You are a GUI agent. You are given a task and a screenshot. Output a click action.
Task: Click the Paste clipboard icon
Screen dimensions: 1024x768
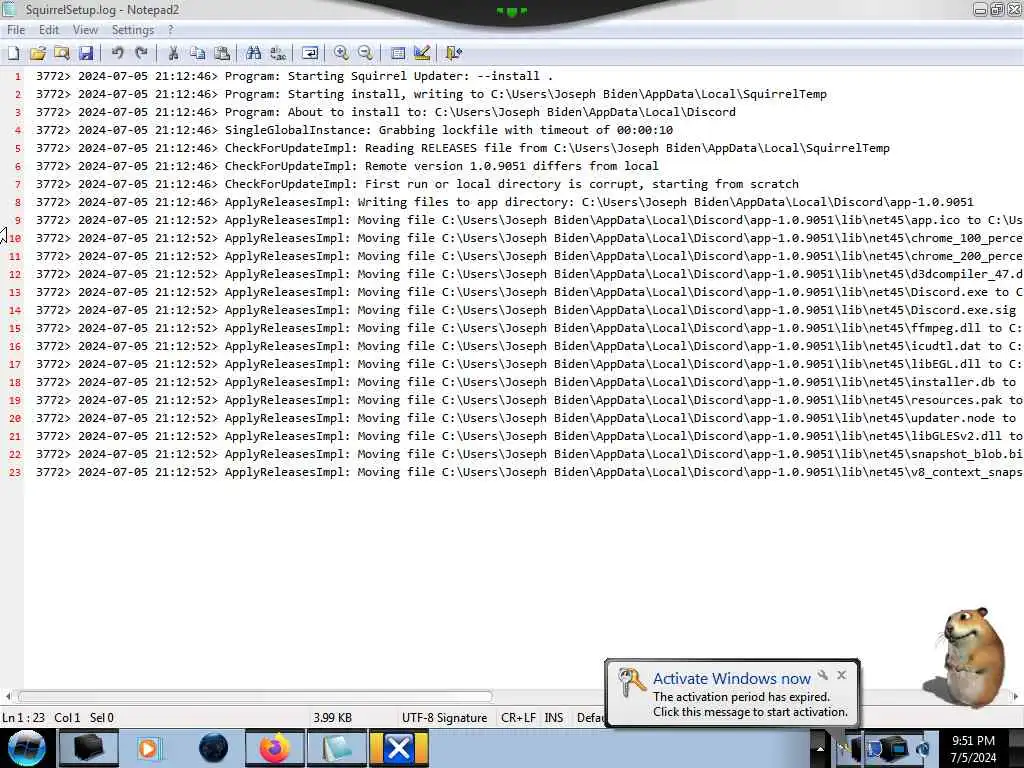point(222,54)
